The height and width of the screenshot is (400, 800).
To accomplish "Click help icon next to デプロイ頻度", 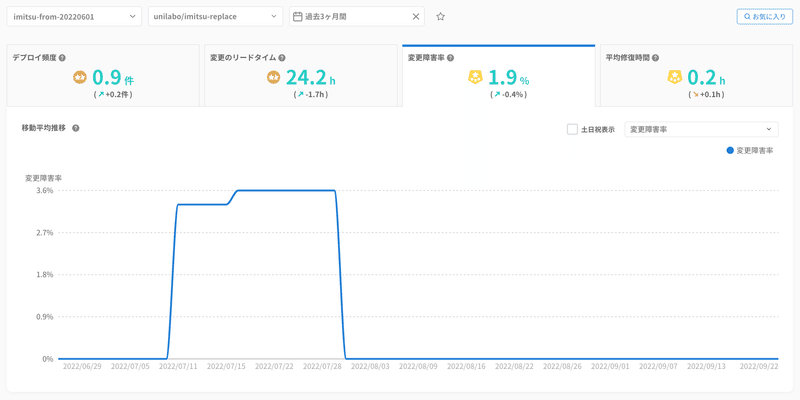I will [62, 58].
